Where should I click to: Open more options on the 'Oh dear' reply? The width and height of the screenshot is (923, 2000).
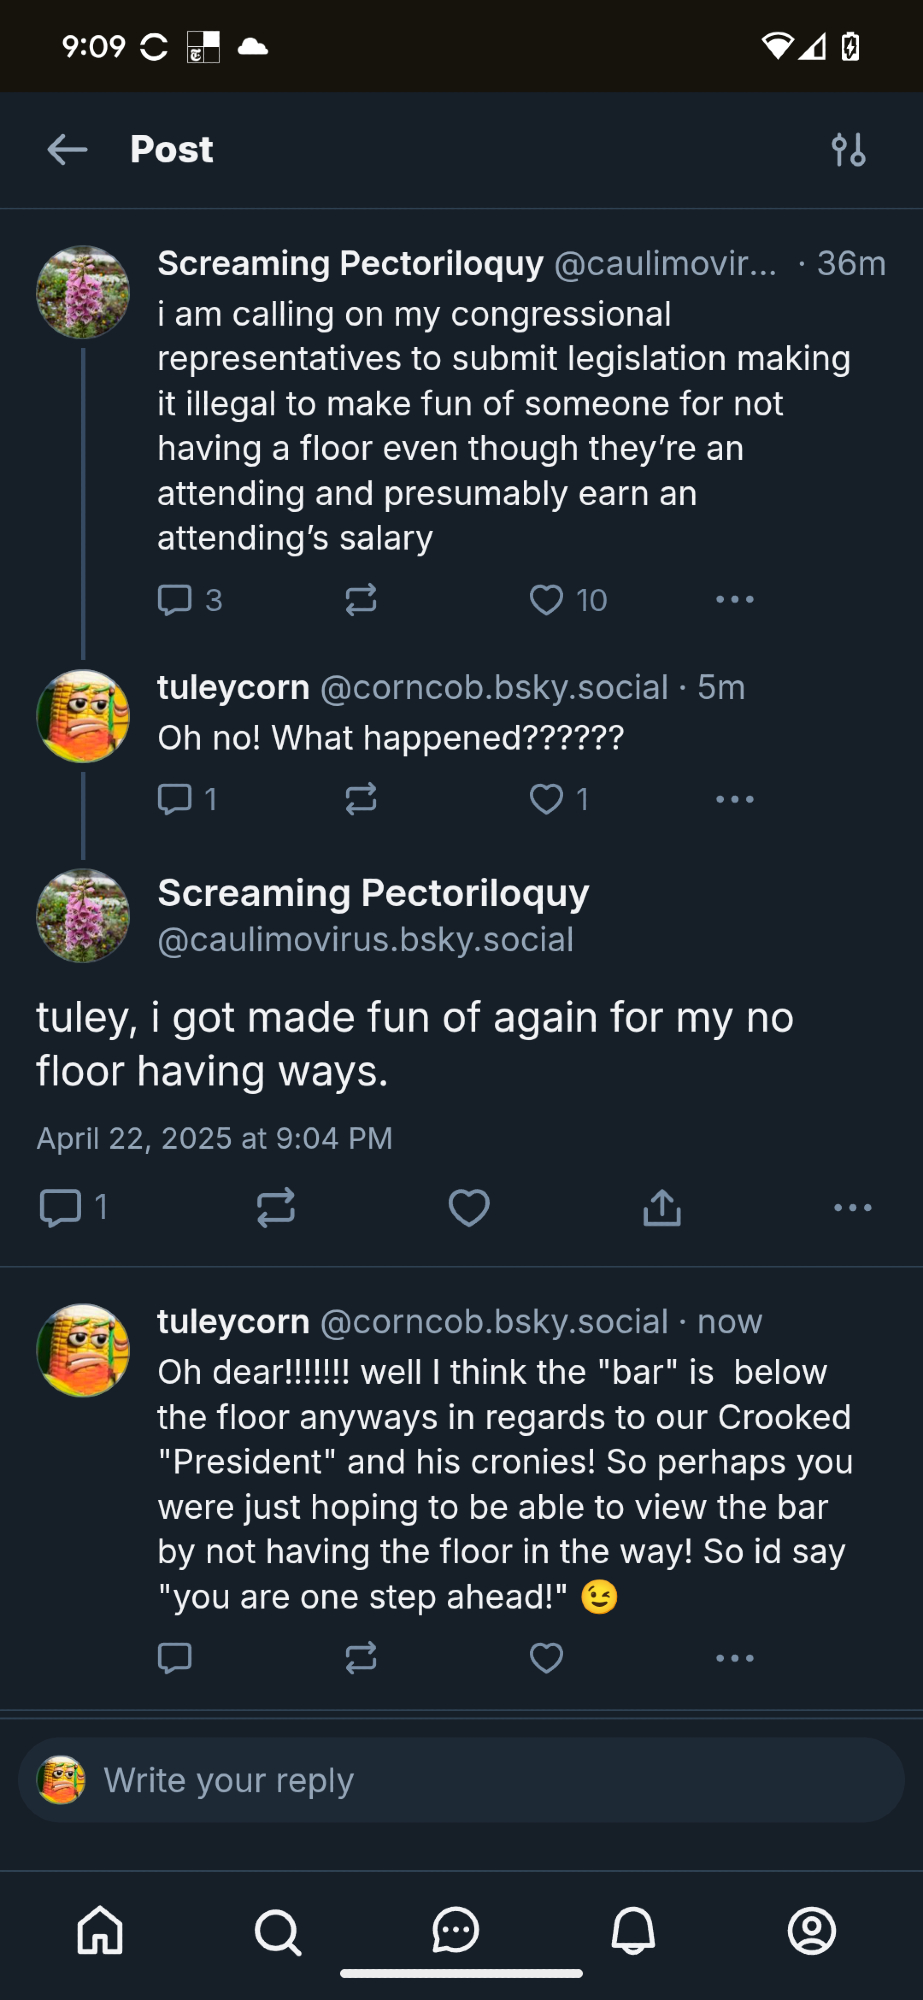pos(735,1658)
